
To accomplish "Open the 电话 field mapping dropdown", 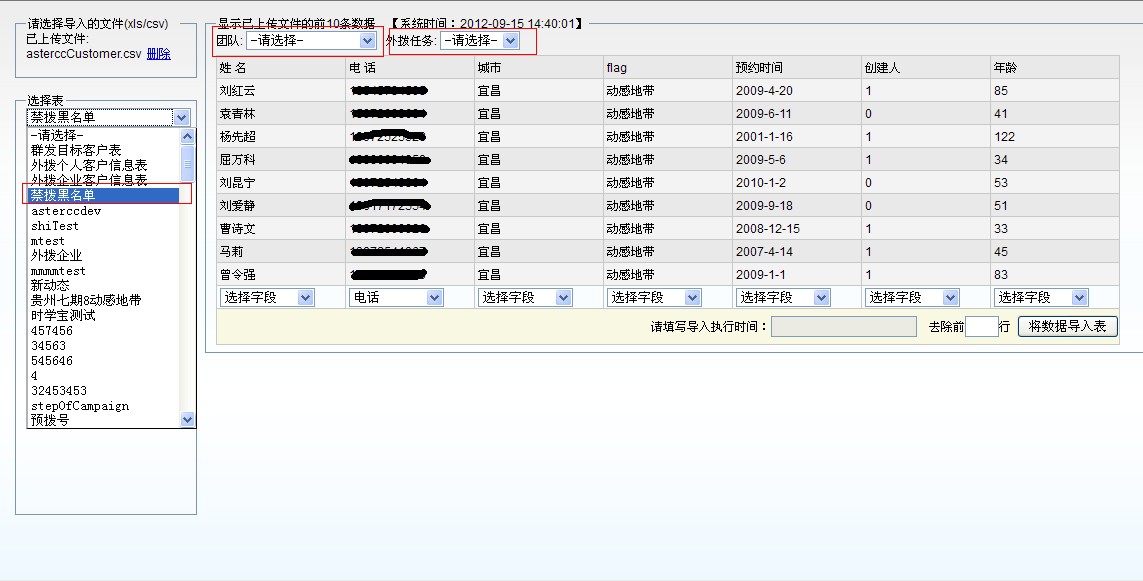I will 396,297.
